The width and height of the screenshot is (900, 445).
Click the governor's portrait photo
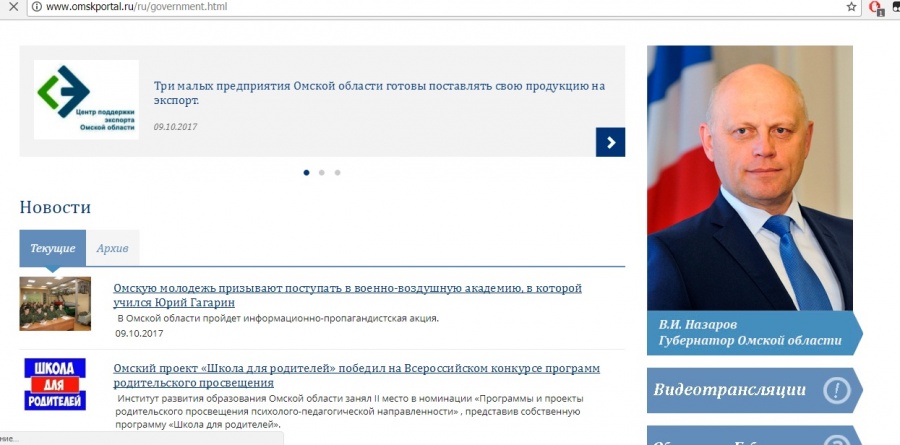[x=750, y=178]
